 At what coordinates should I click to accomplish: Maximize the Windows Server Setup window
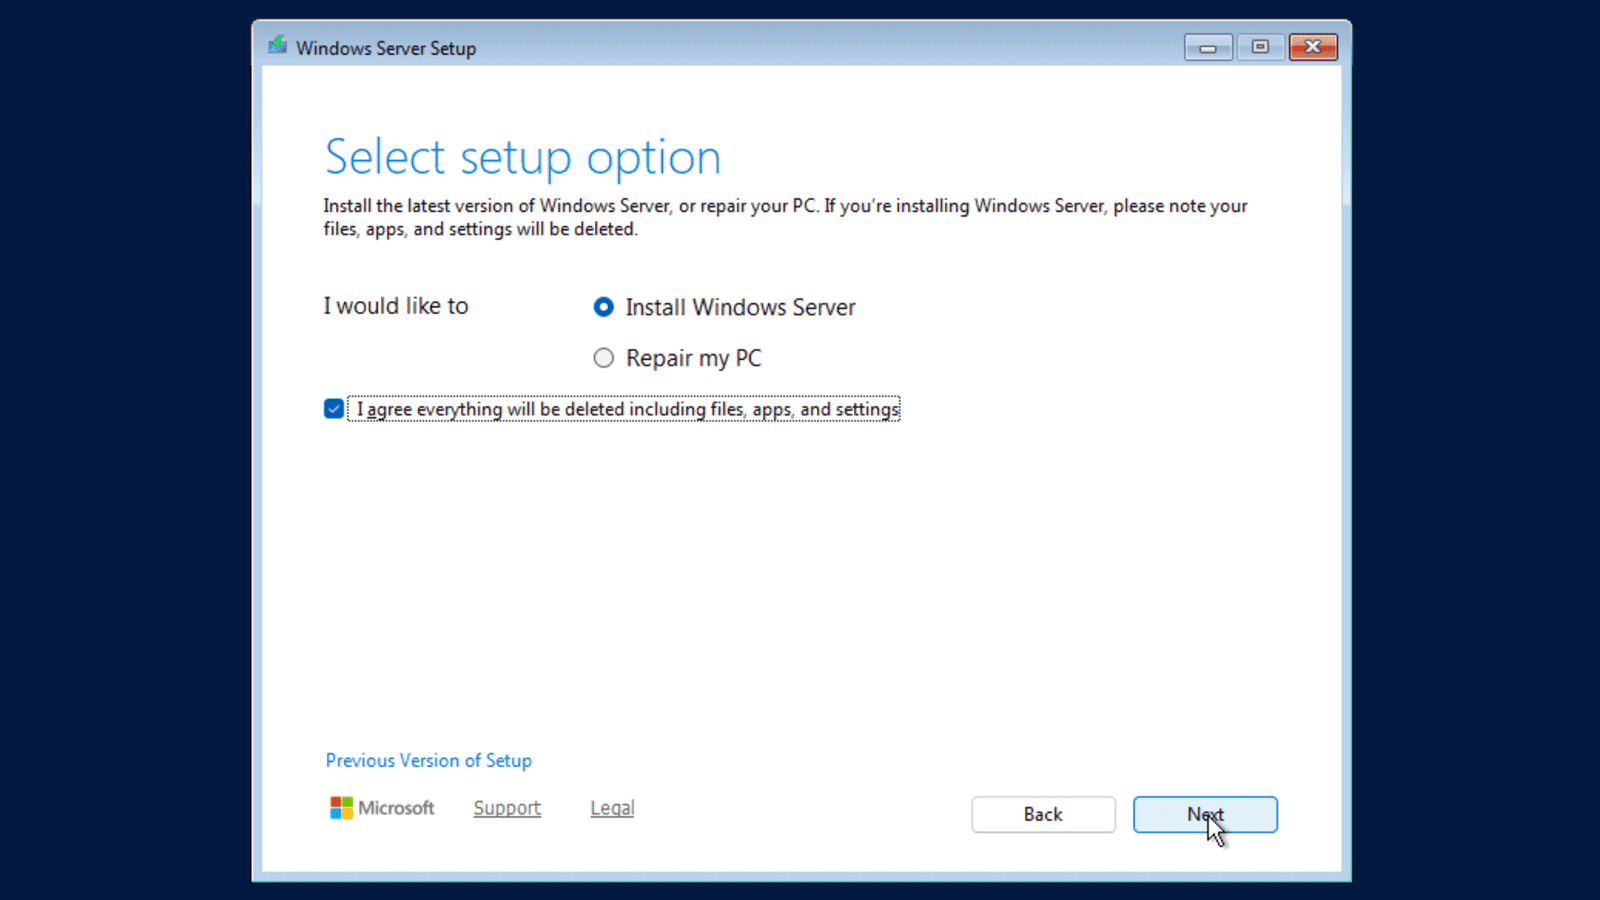click(1260, 47)
